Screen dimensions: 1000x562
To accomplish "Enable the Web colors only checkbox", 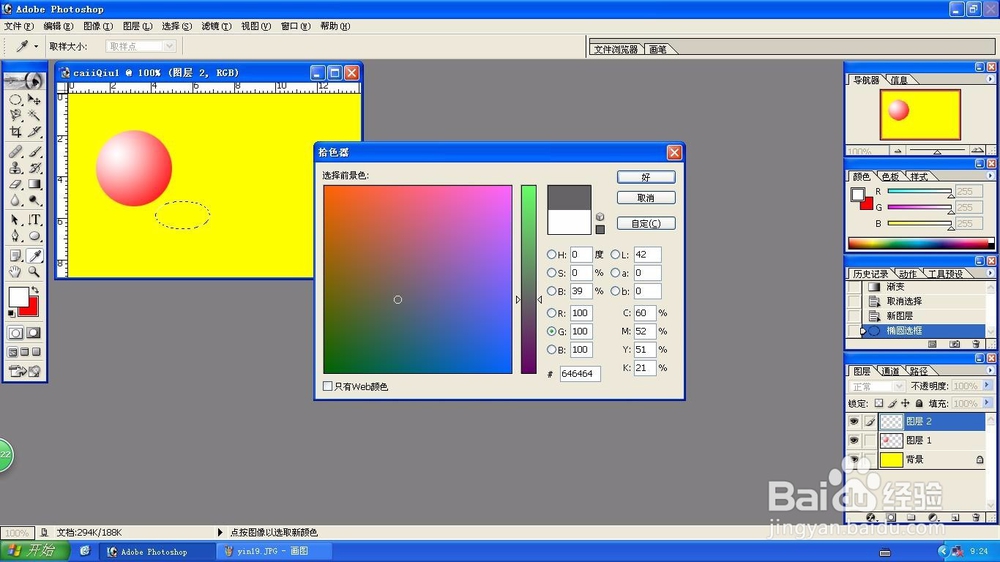I will 328,386.
